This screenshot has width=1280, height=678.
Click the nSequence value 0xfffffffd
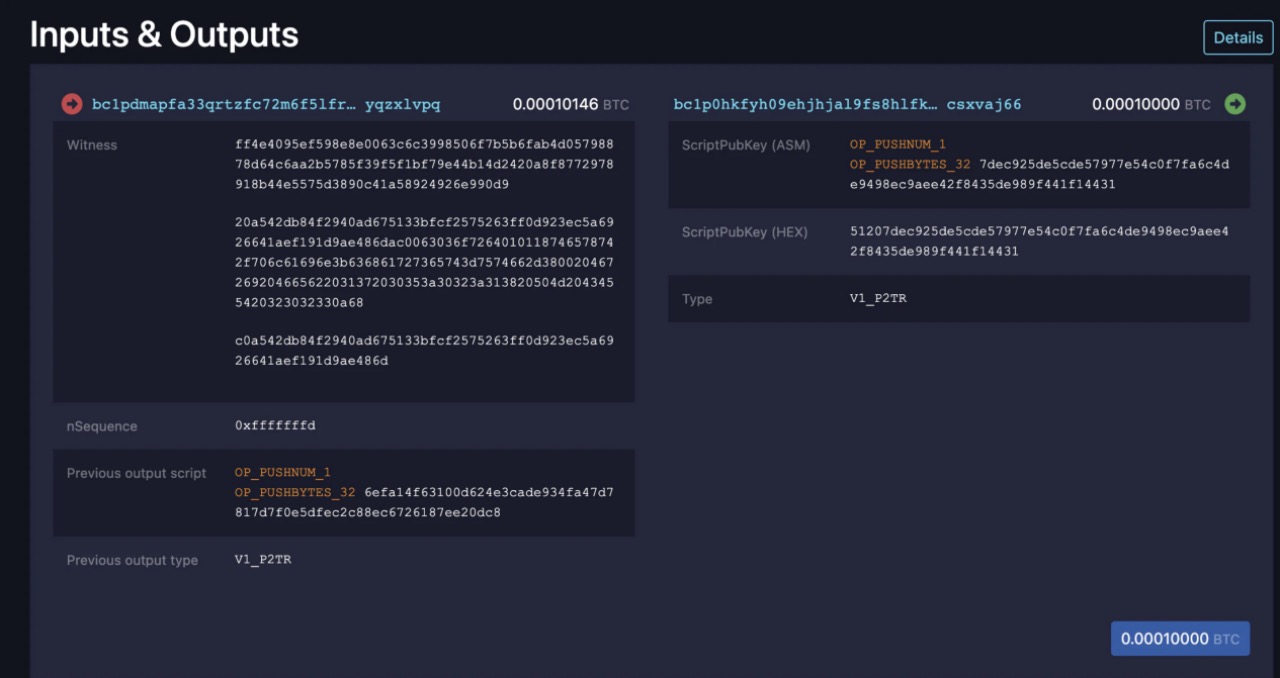click(275, 425)
